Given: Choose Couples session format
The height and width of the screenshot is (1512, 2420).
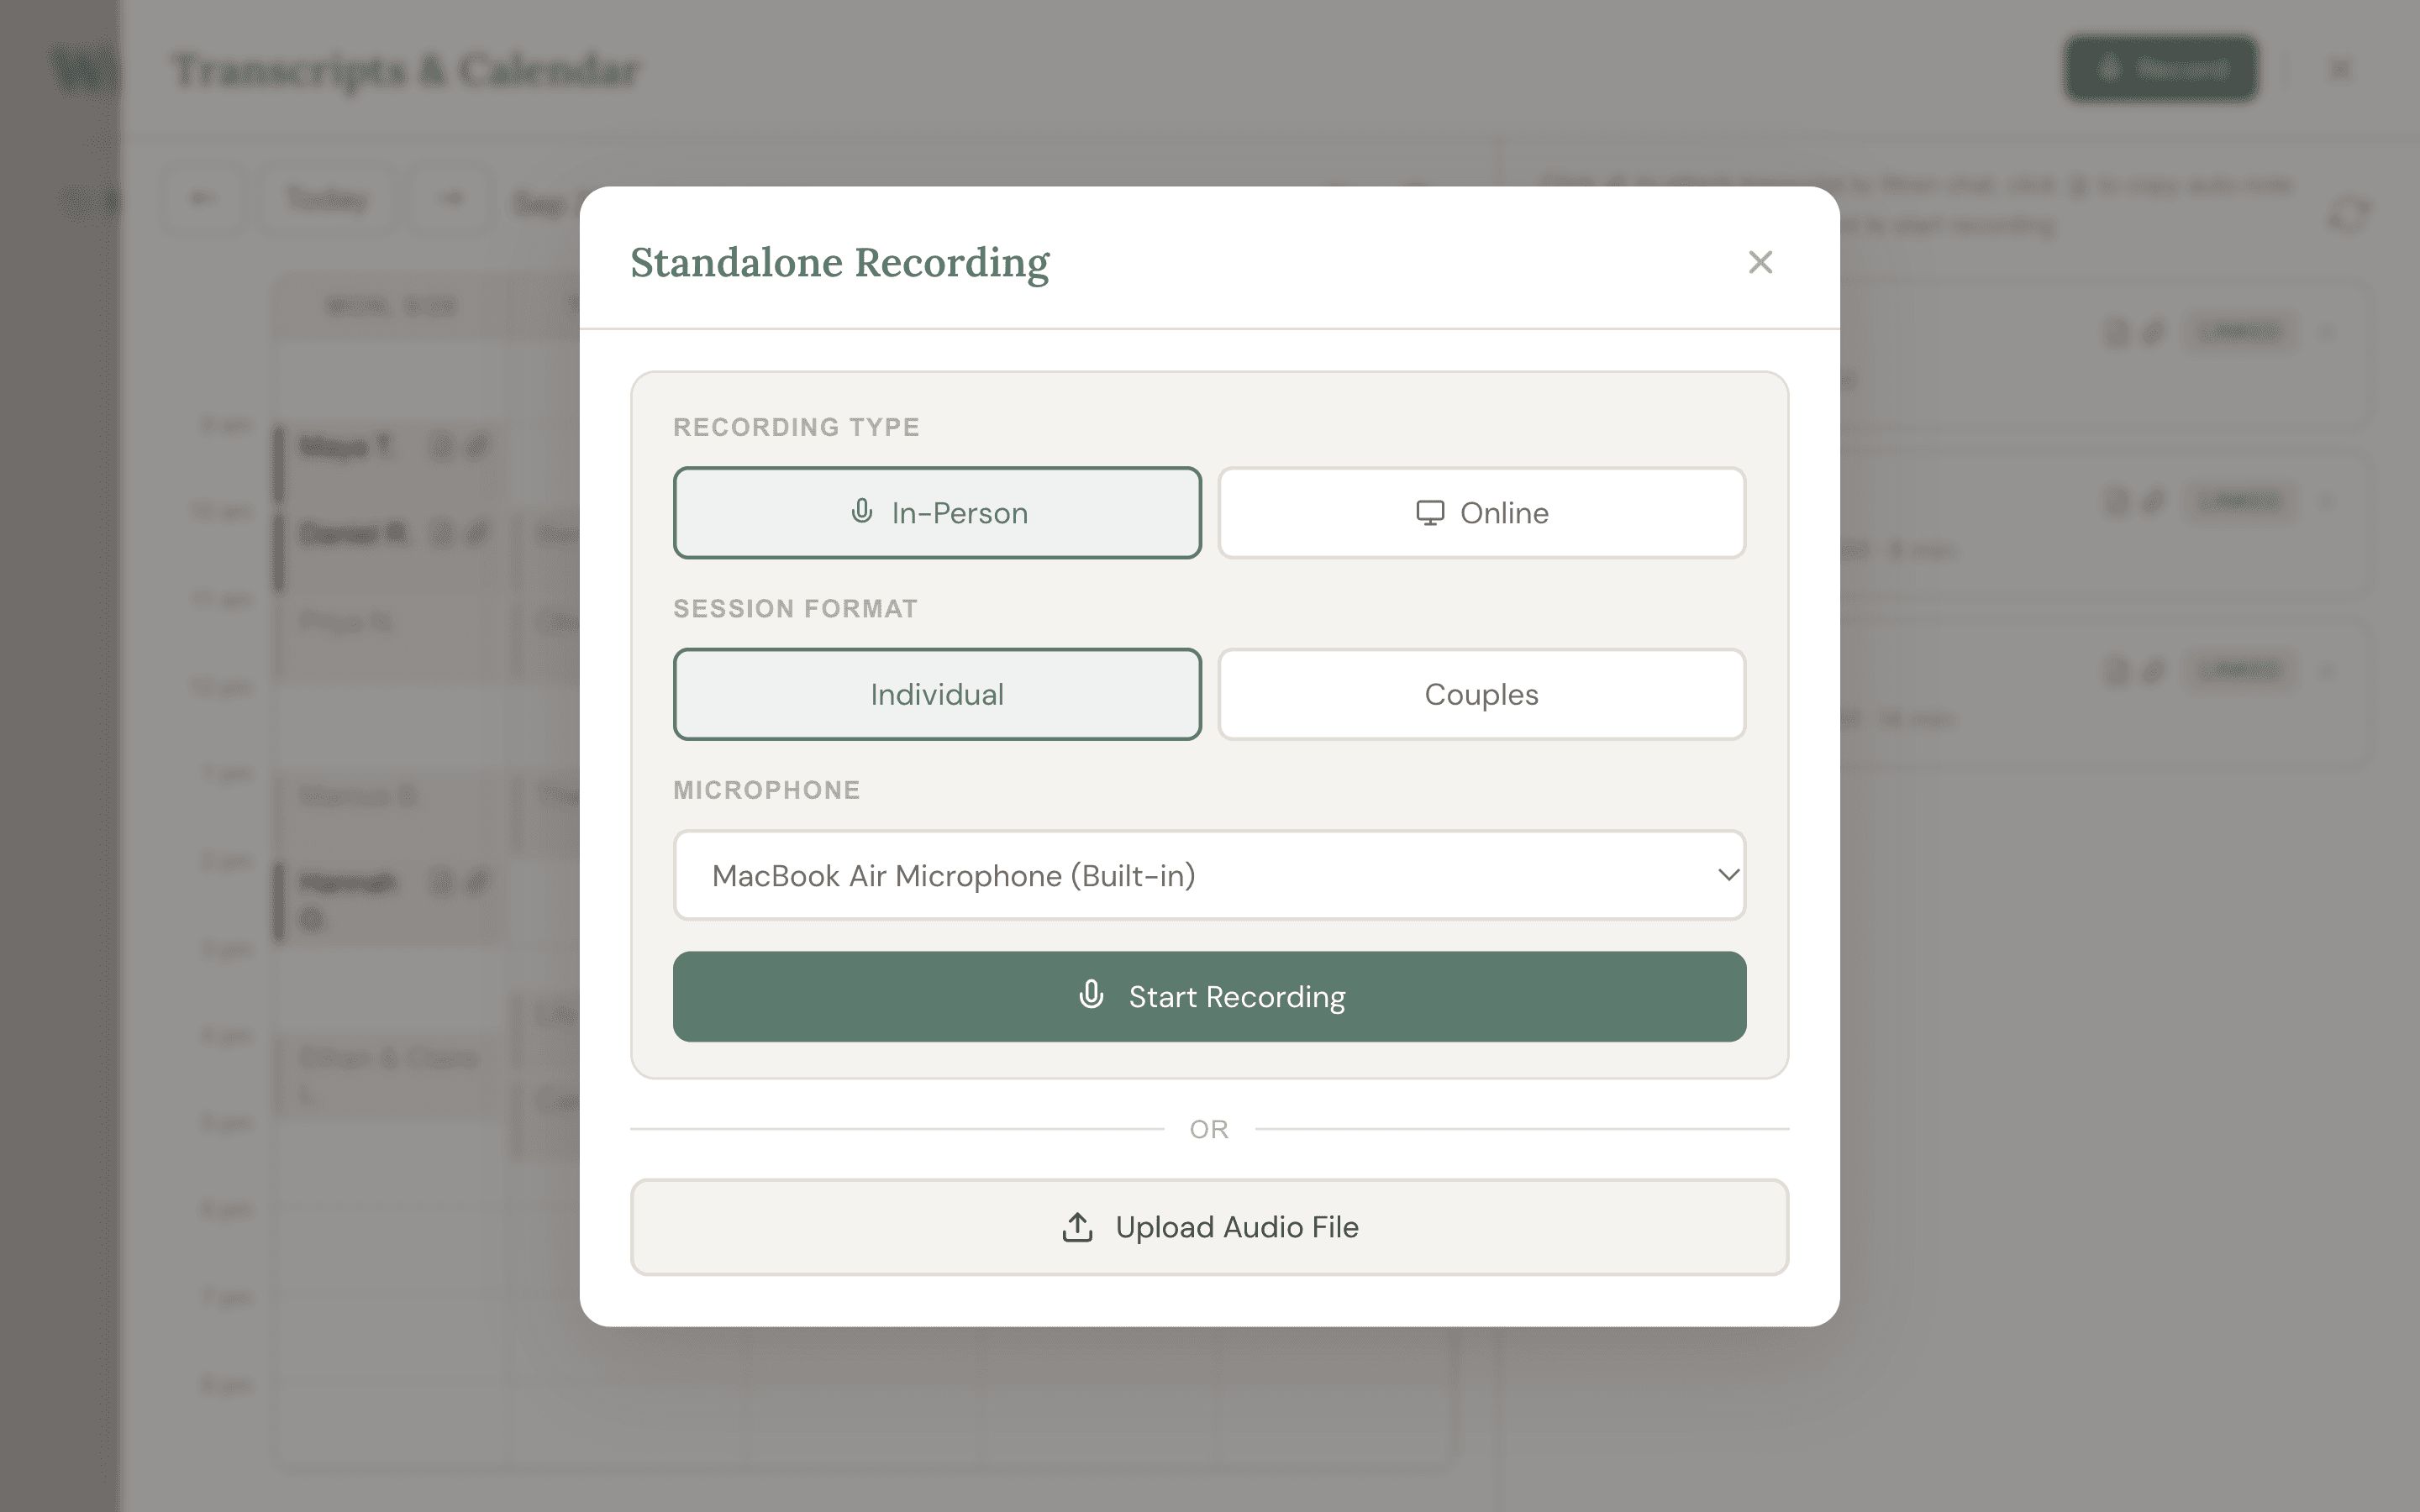Looking at the screenshot, I should click(1482, 694).
